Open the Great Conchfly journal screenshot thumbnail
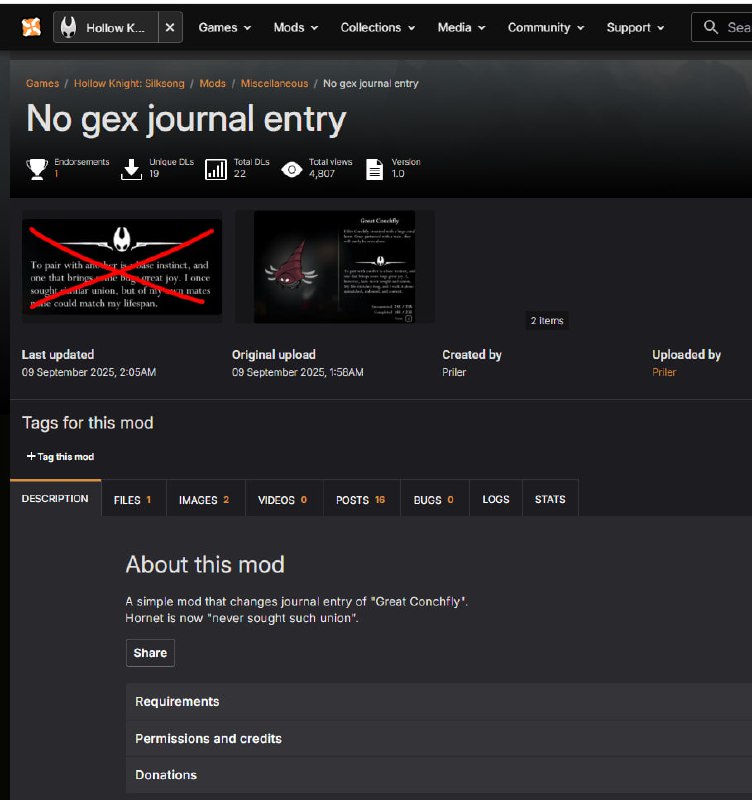Viewport: 752px width, 800px height. click(x=334, y=267)
